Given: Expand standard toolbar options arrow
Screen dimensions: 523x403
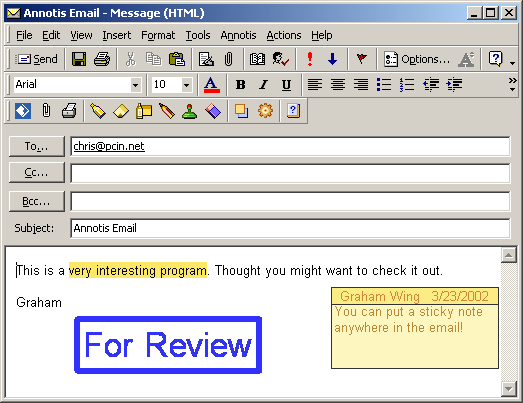Looking at the screenshot, I should (513, 63).
